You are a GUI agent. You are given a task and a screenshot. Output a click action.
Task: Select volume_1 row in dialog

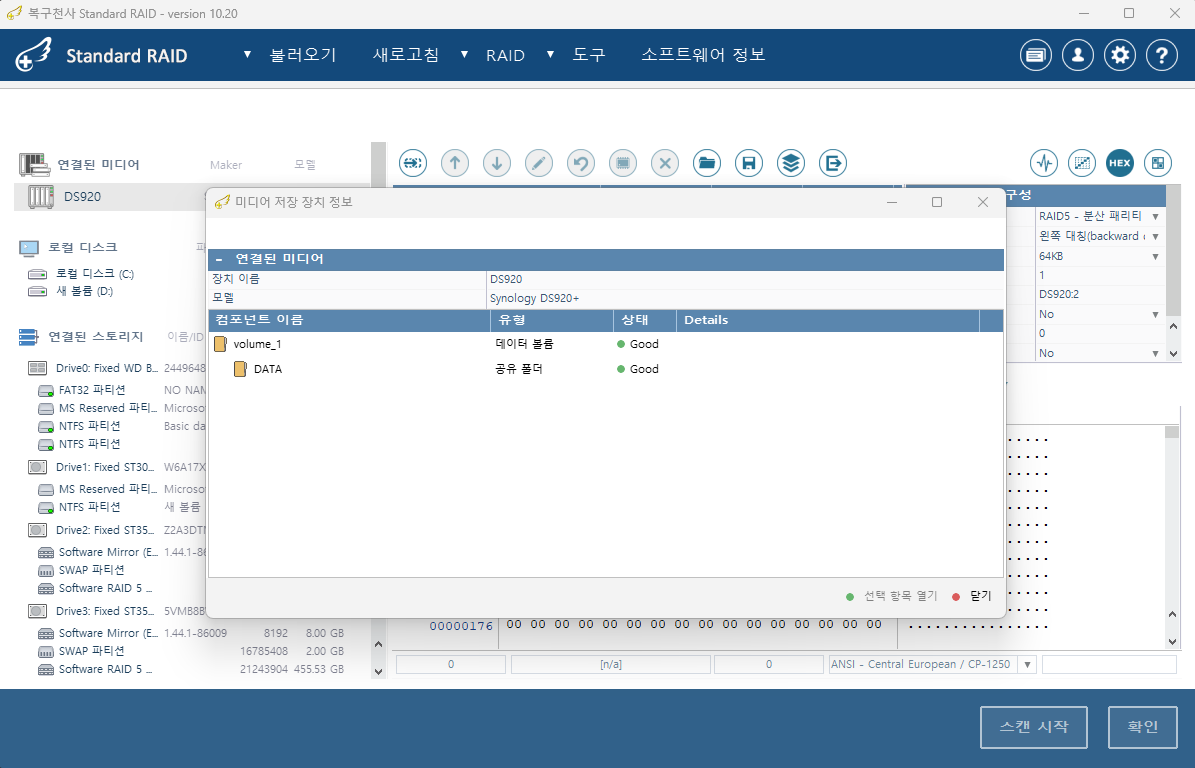(605, 344)
